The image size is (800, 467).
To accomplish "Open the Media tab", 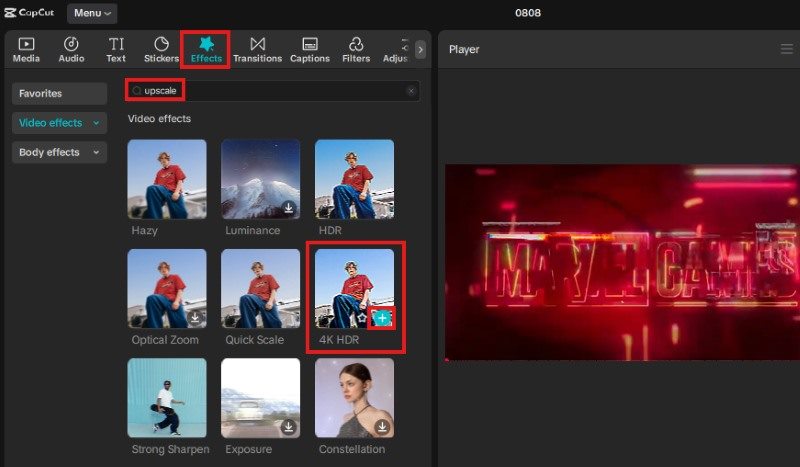I will (x=26, y=49).
